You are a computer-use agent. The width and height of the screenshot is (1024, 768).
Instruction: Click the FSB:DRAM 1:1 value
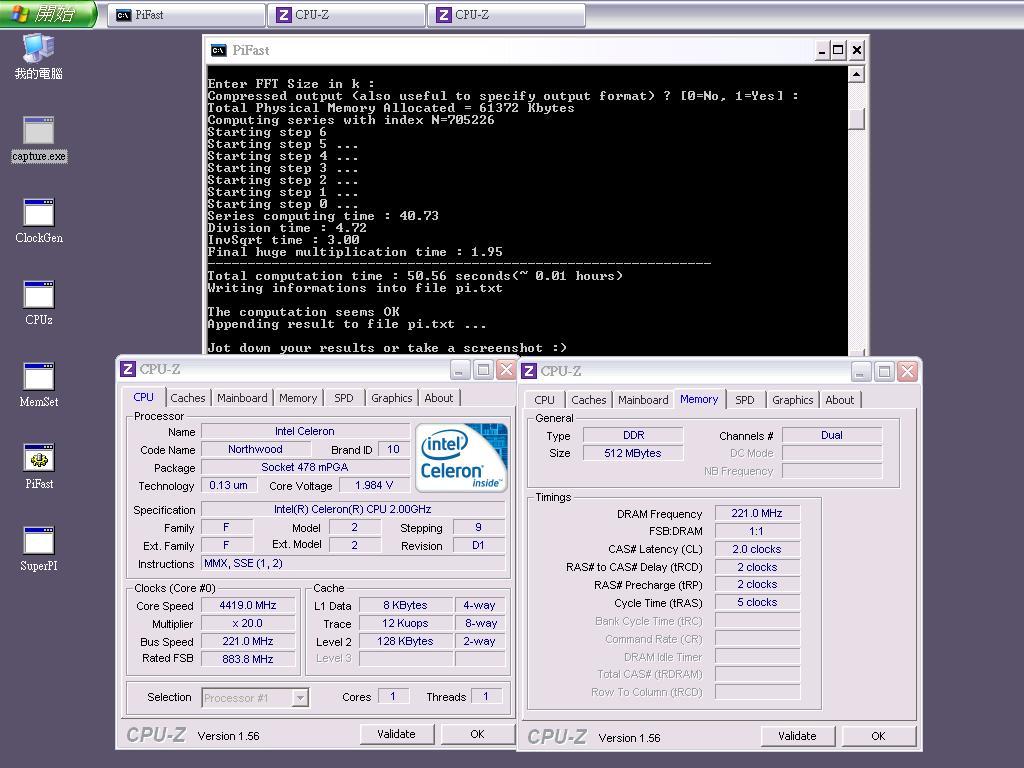click(x=757, y=531)
